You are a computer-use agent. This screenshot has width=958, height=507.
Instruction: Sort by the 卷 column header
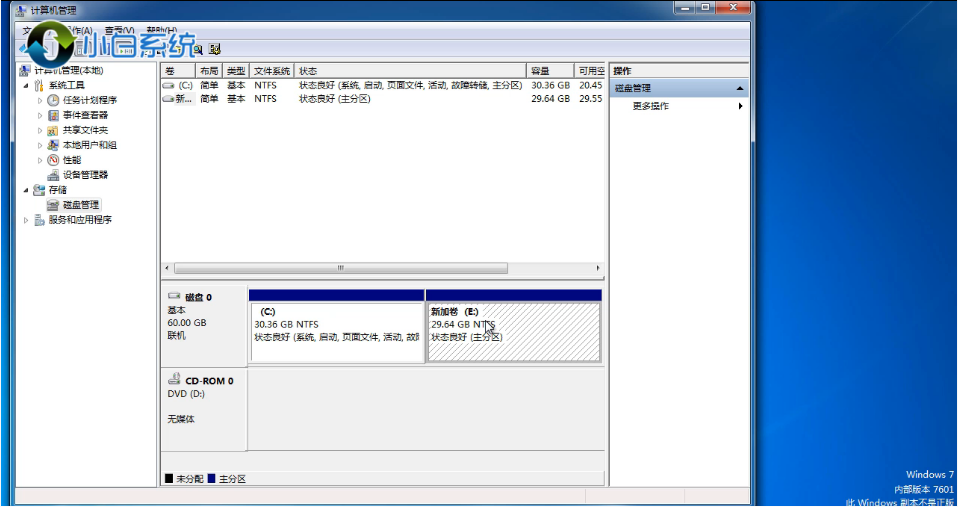(x=178, y=71)
